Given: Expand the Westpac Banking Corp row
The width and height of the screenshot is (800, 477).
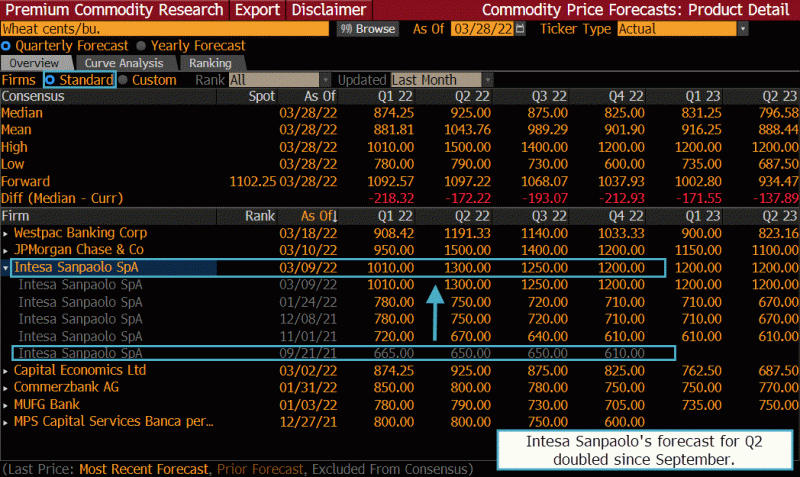Looking at the screenshot, I should pos(6,233).
